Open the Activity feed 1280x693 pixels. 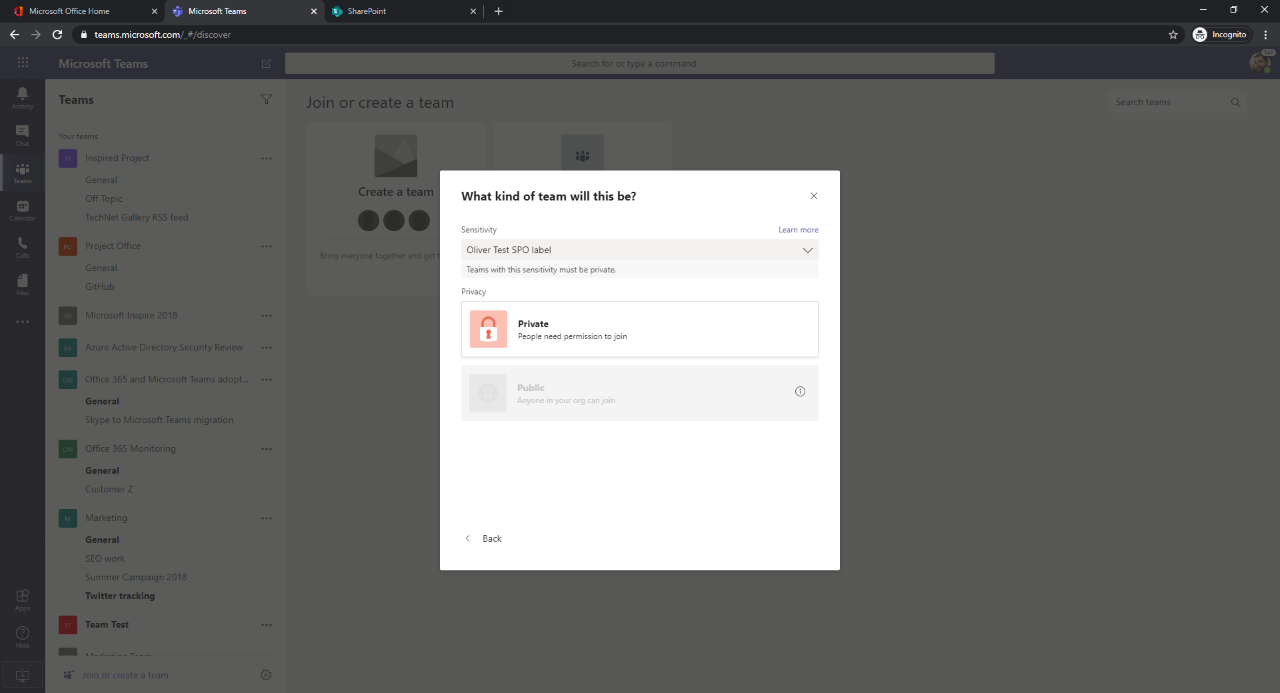[22, 95]
